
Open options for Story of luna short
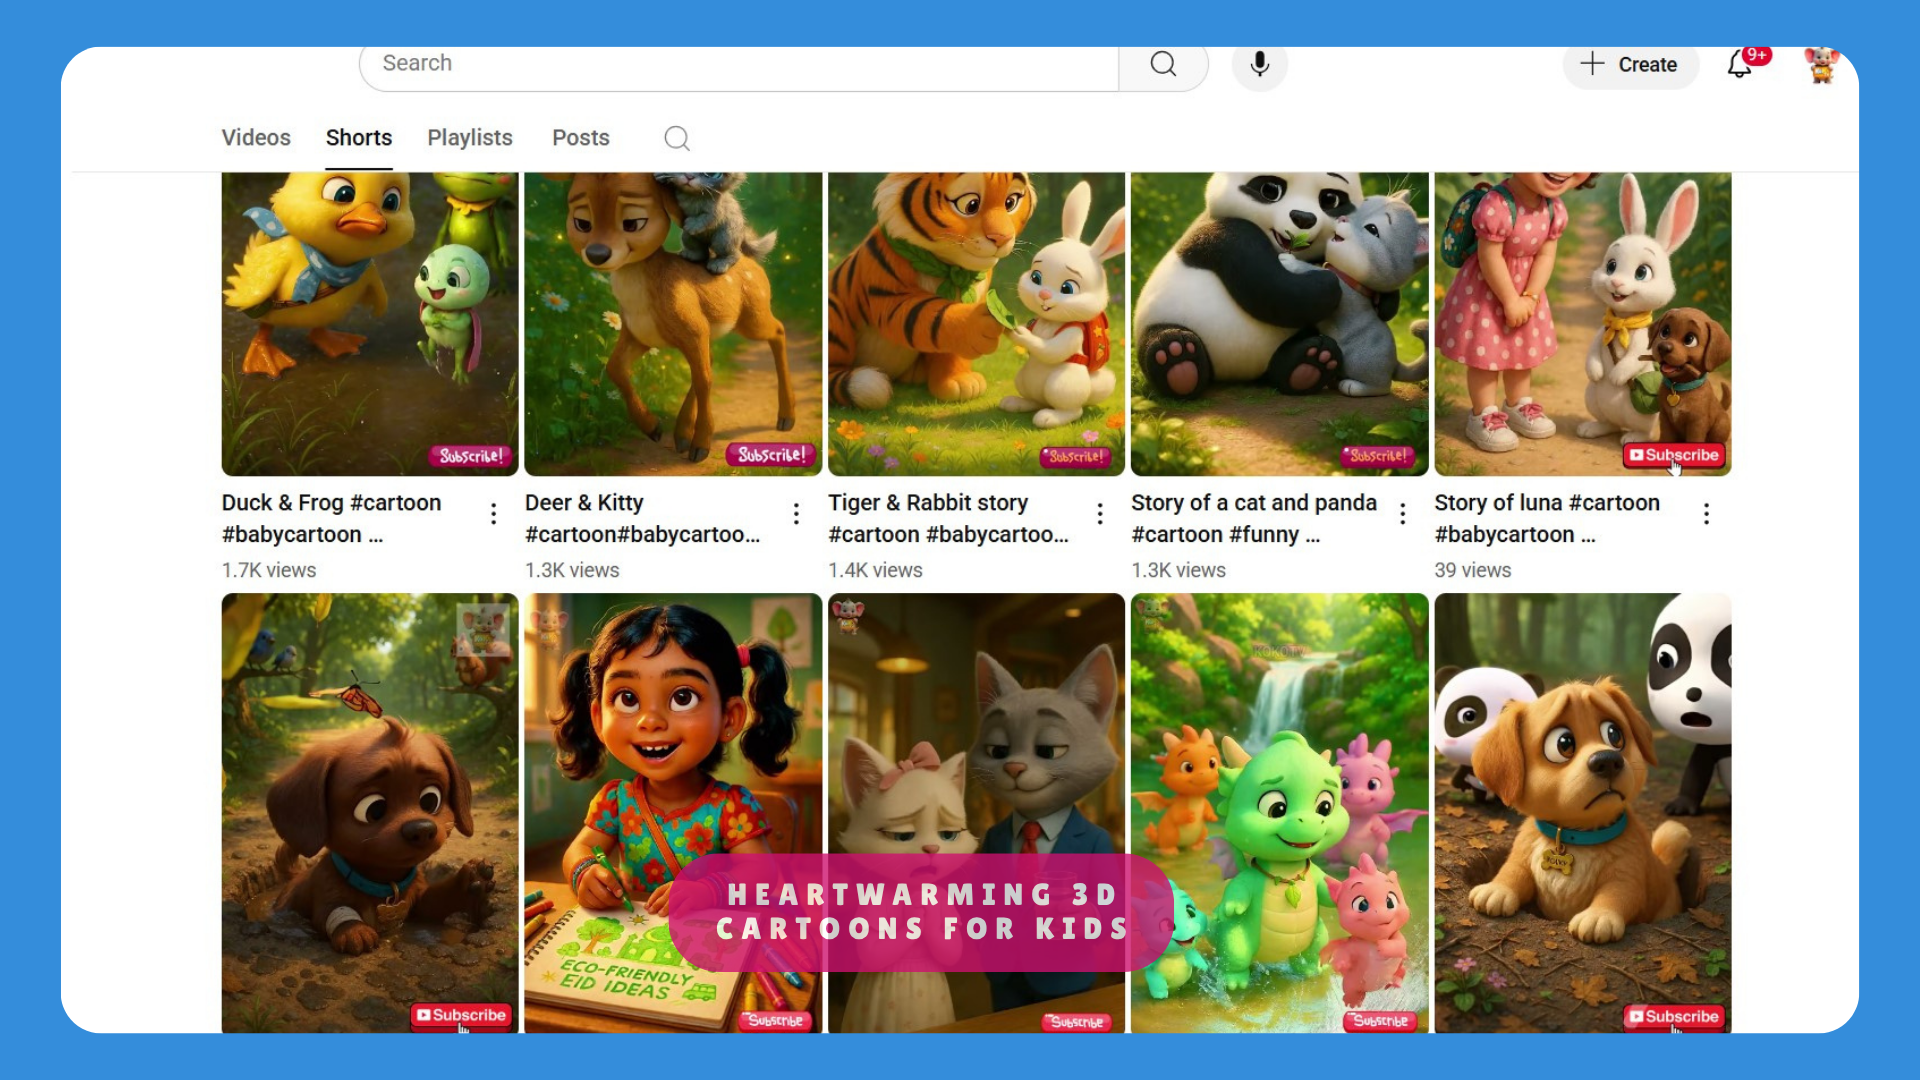(x=1706, y=514)
